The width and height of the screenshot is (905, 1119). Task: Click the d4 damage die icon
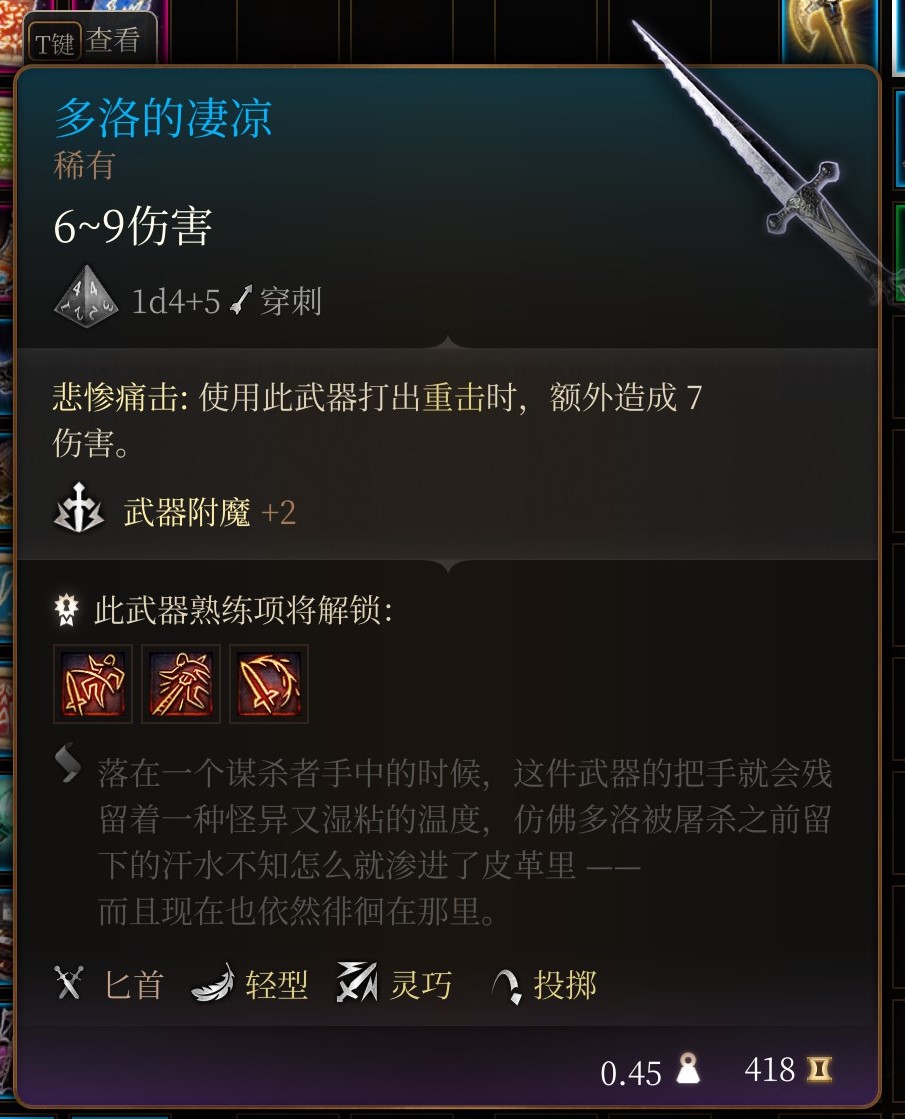click(86, 297)
